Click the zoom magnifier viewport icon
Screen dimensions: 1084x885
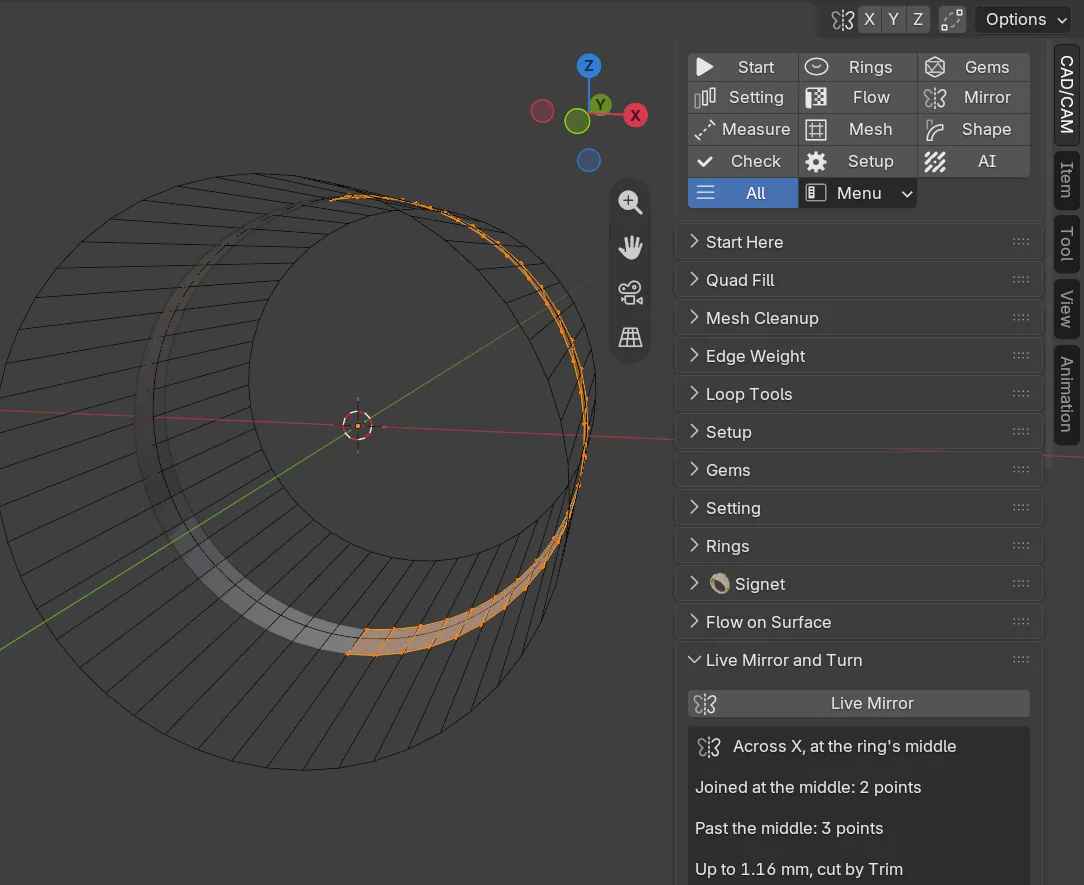(x=630, y=203)
